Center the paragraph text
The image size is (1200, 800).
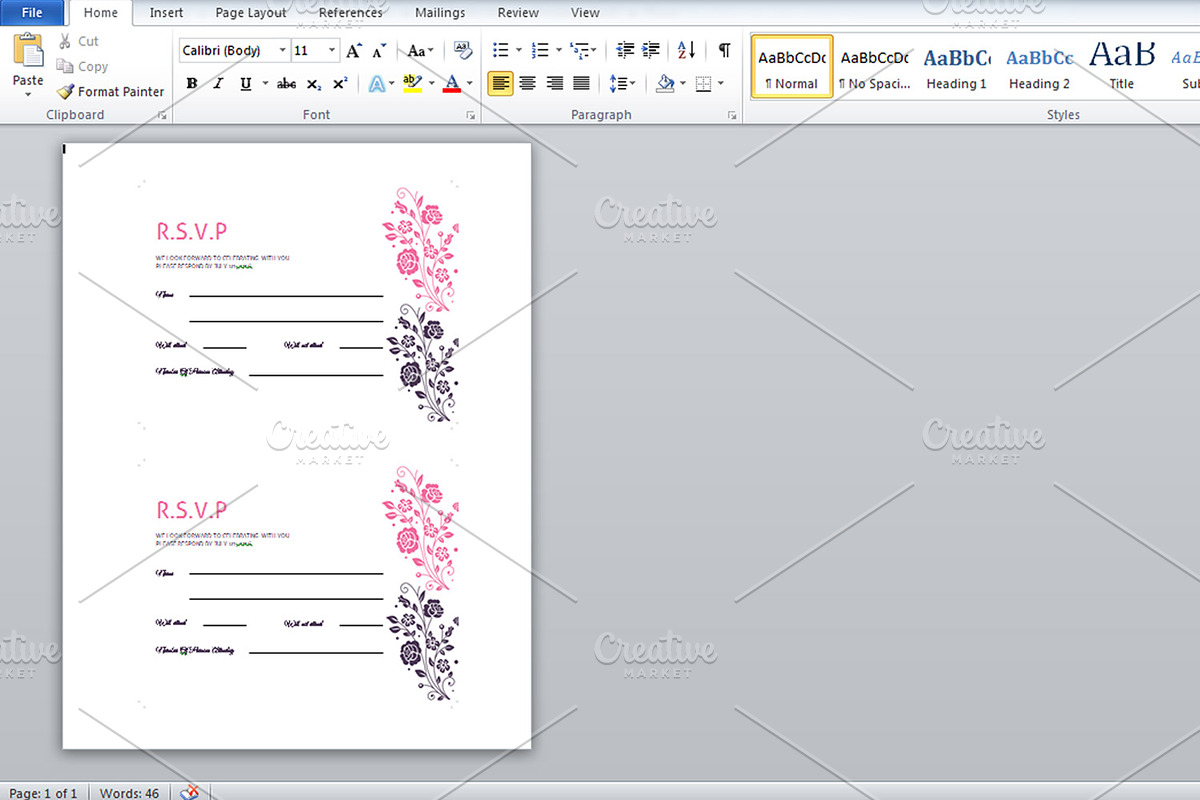point(527,84)
